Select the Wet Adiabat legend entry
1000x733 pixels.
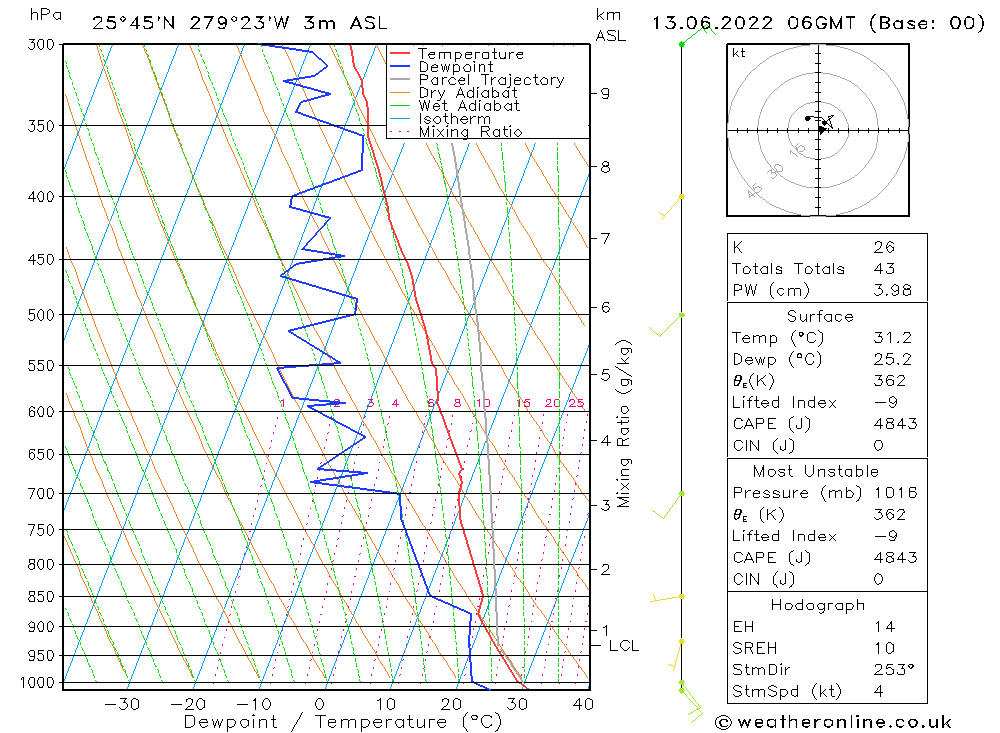click(x=469, y=106)
